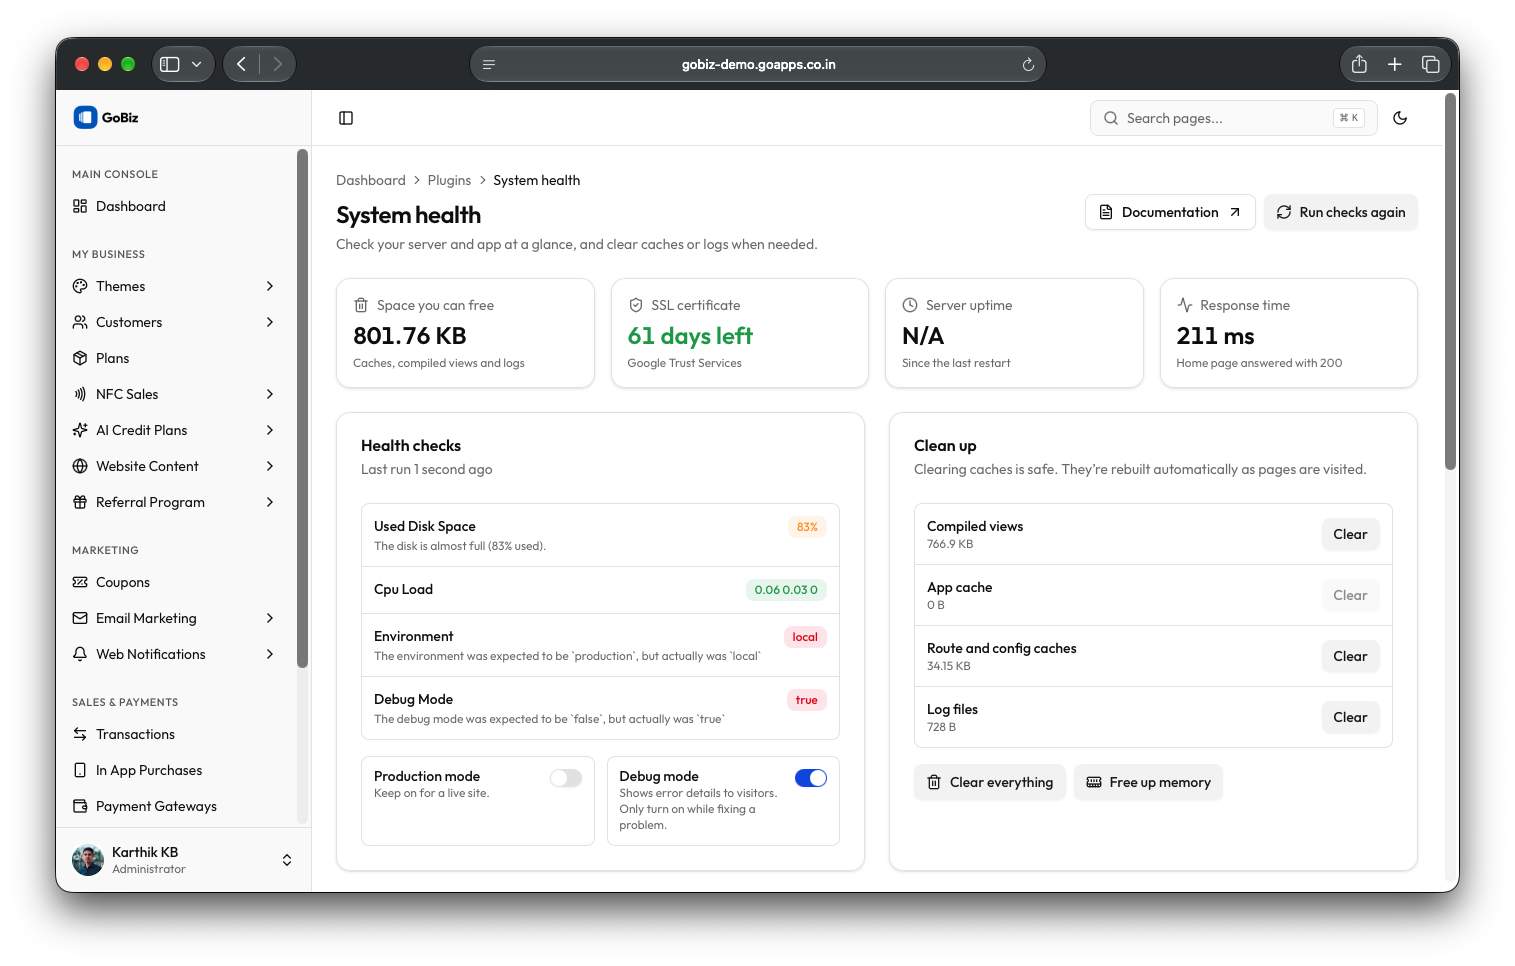This screenshot has width=1515, height=966.
Task: Expand the AI Credit Plans submenu
Action: click(270, 430)
